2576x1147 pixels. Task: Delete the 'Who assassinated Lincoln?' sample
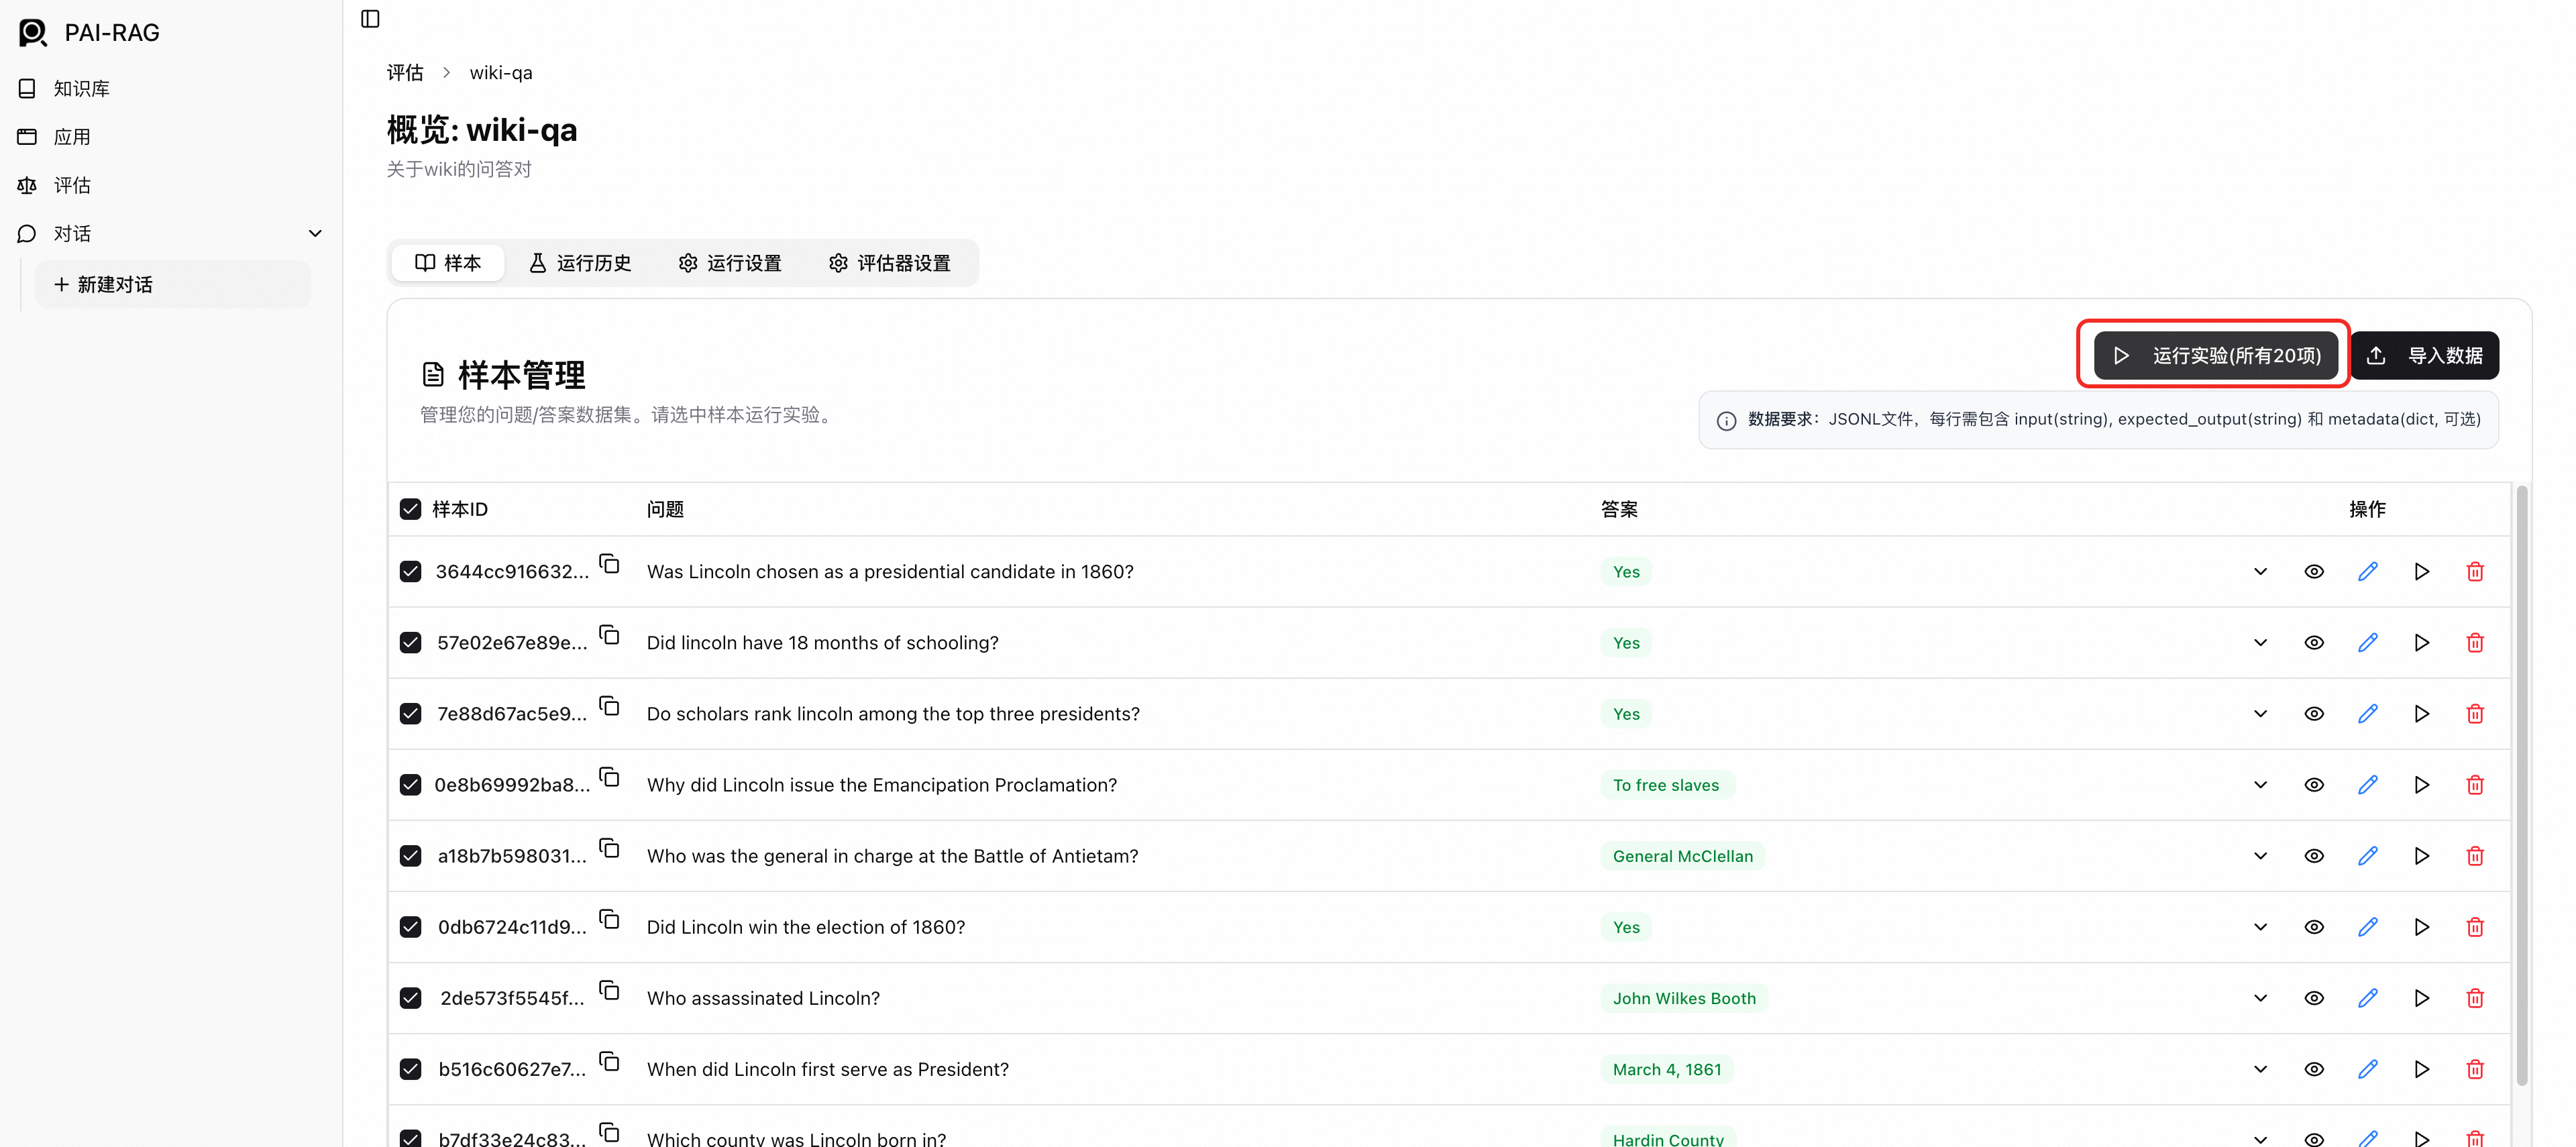pyautogui.click(x=2474, y=998)
